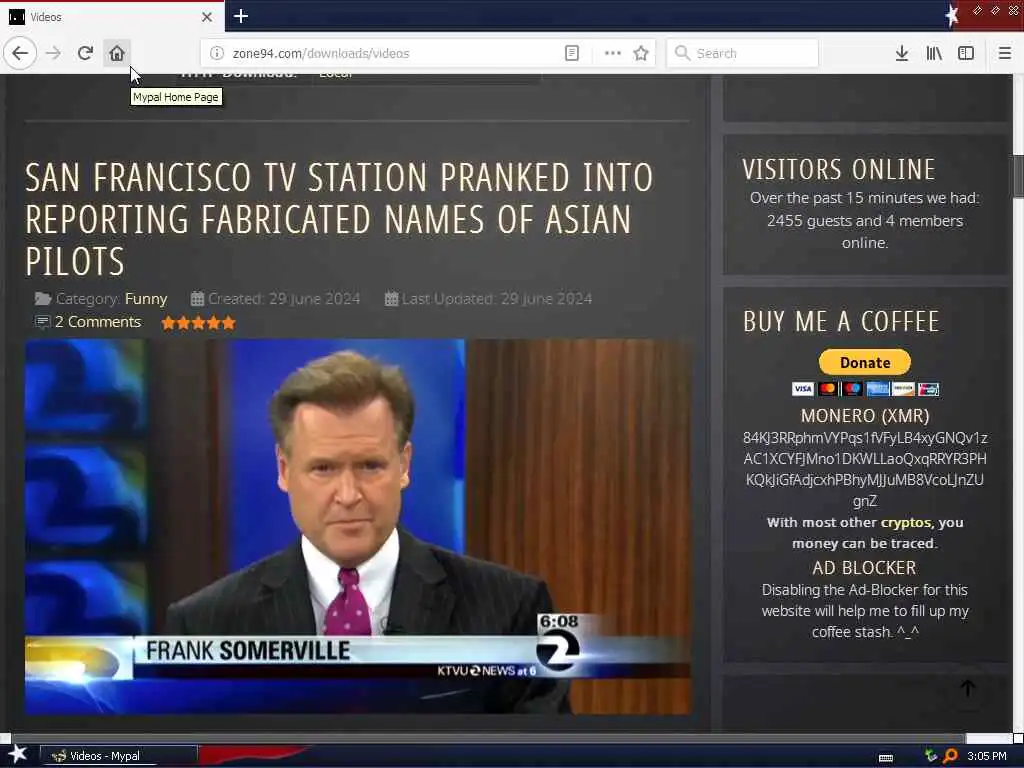Click the Visitors Online heading

point(839,170)
